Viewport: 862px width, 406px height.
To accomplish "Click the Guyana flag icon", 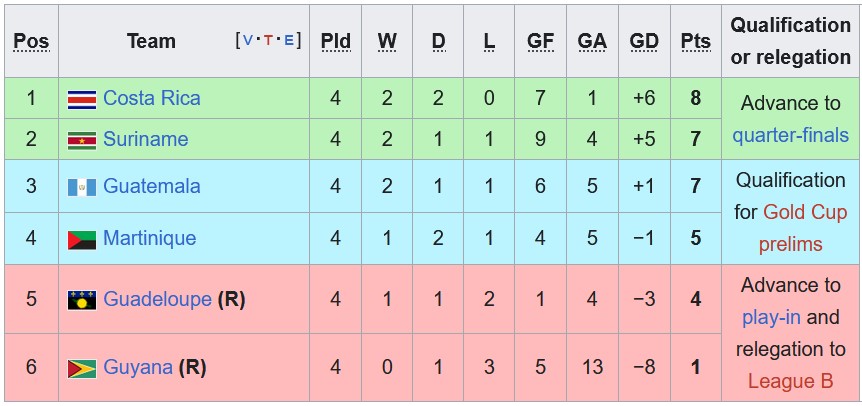I will point(81,368).
